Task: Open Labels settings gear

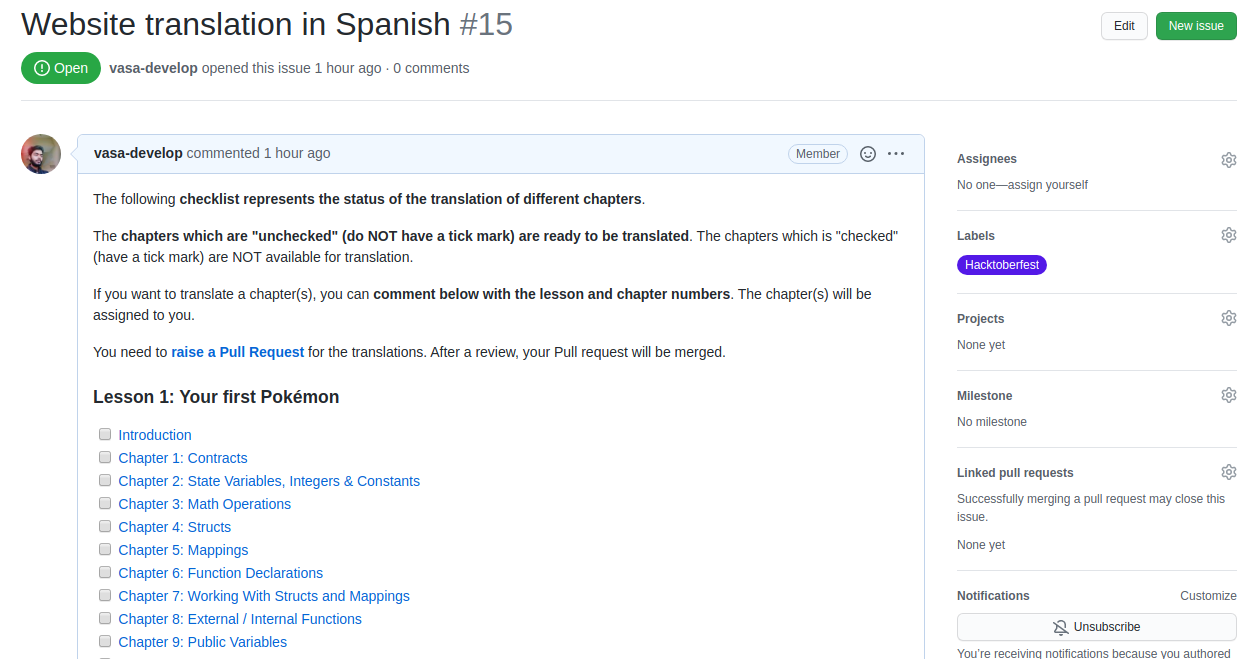Action: [1228, 234]
